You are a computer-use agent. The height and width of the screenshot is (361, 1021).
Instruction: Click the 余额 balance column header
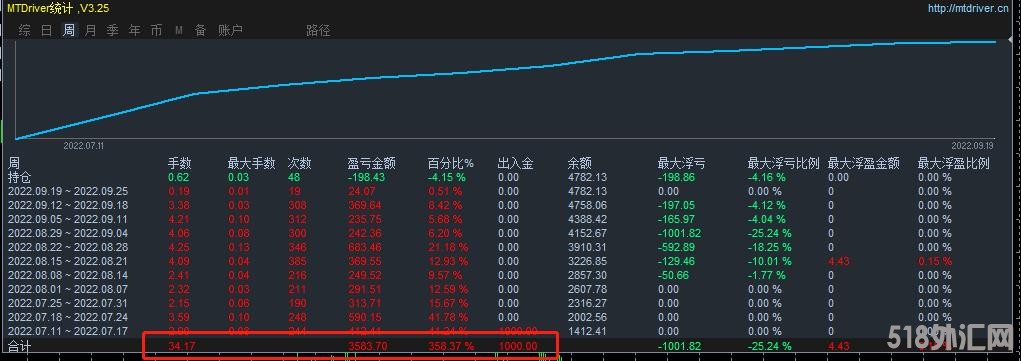tap(580, 164)
